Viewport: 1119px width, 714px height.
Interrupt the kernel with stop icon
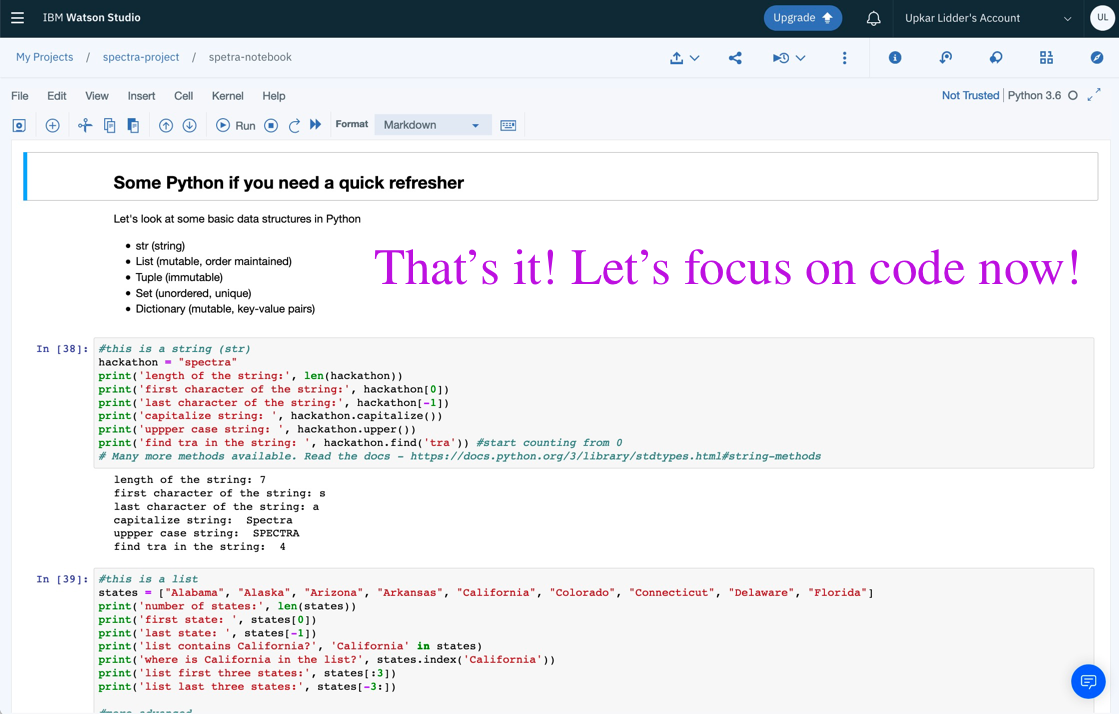point(271,126)
